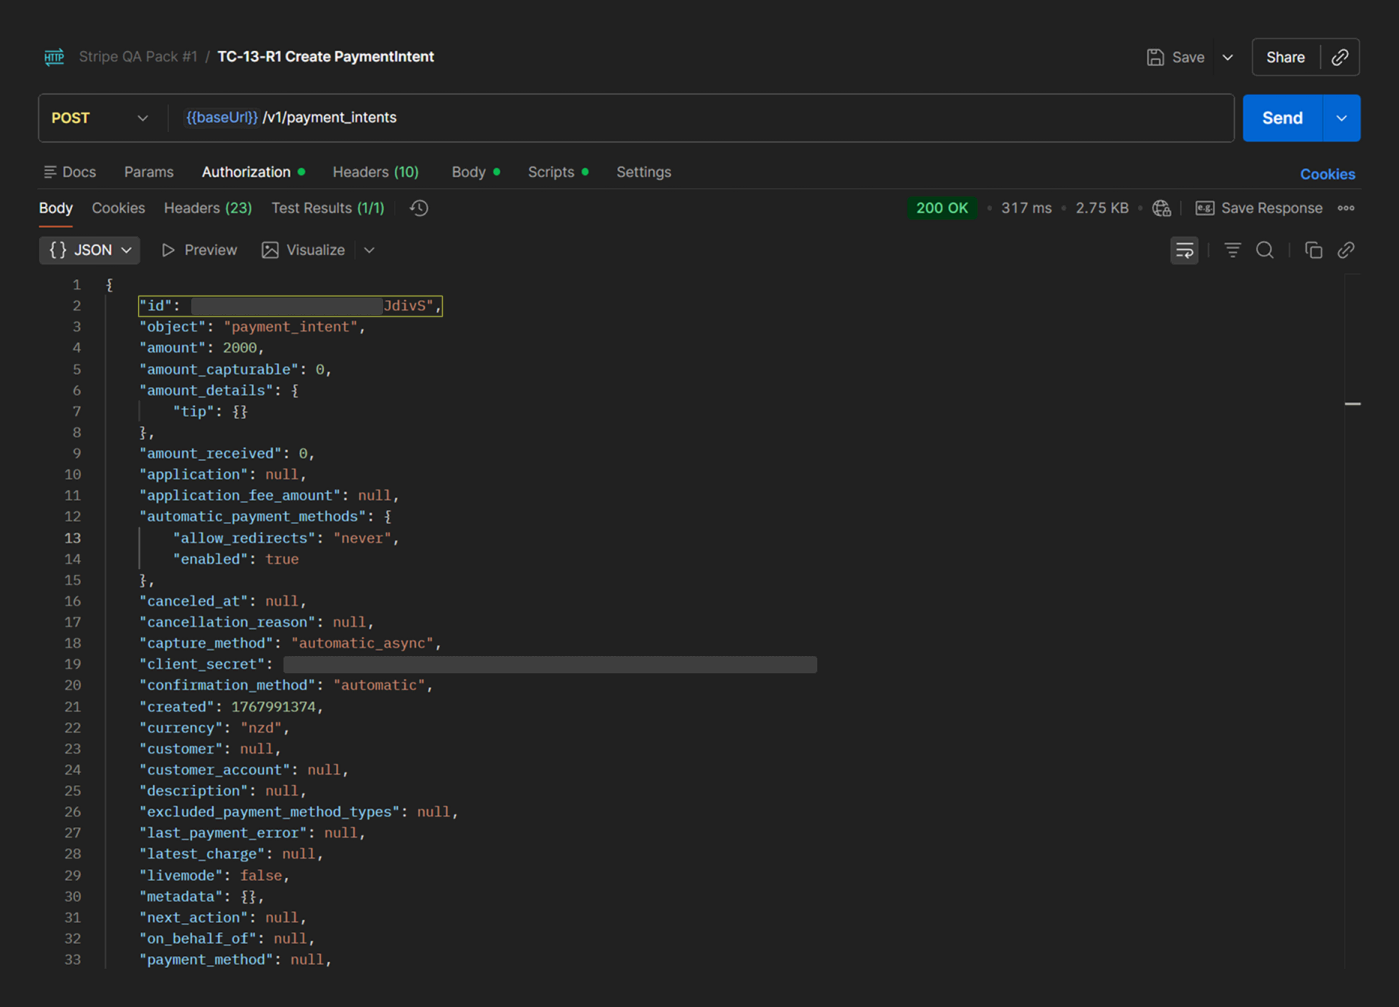Open the Cookies link
1399x1007 pixels.
click(1328, 174)
